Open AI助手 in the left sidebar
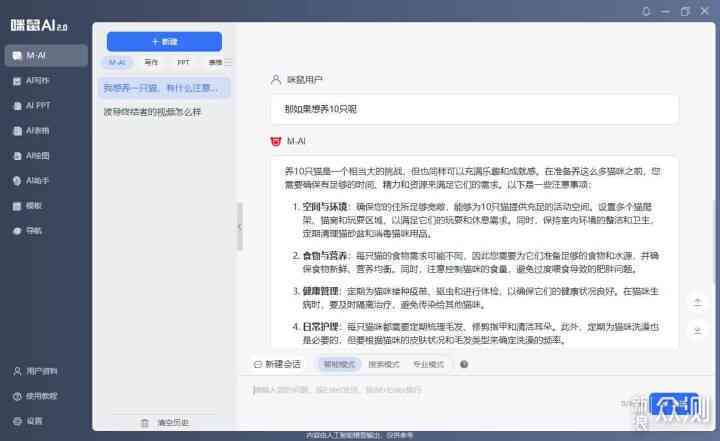Image resolution: width=720 pixels, height=441 pixels. coord(31,181)
